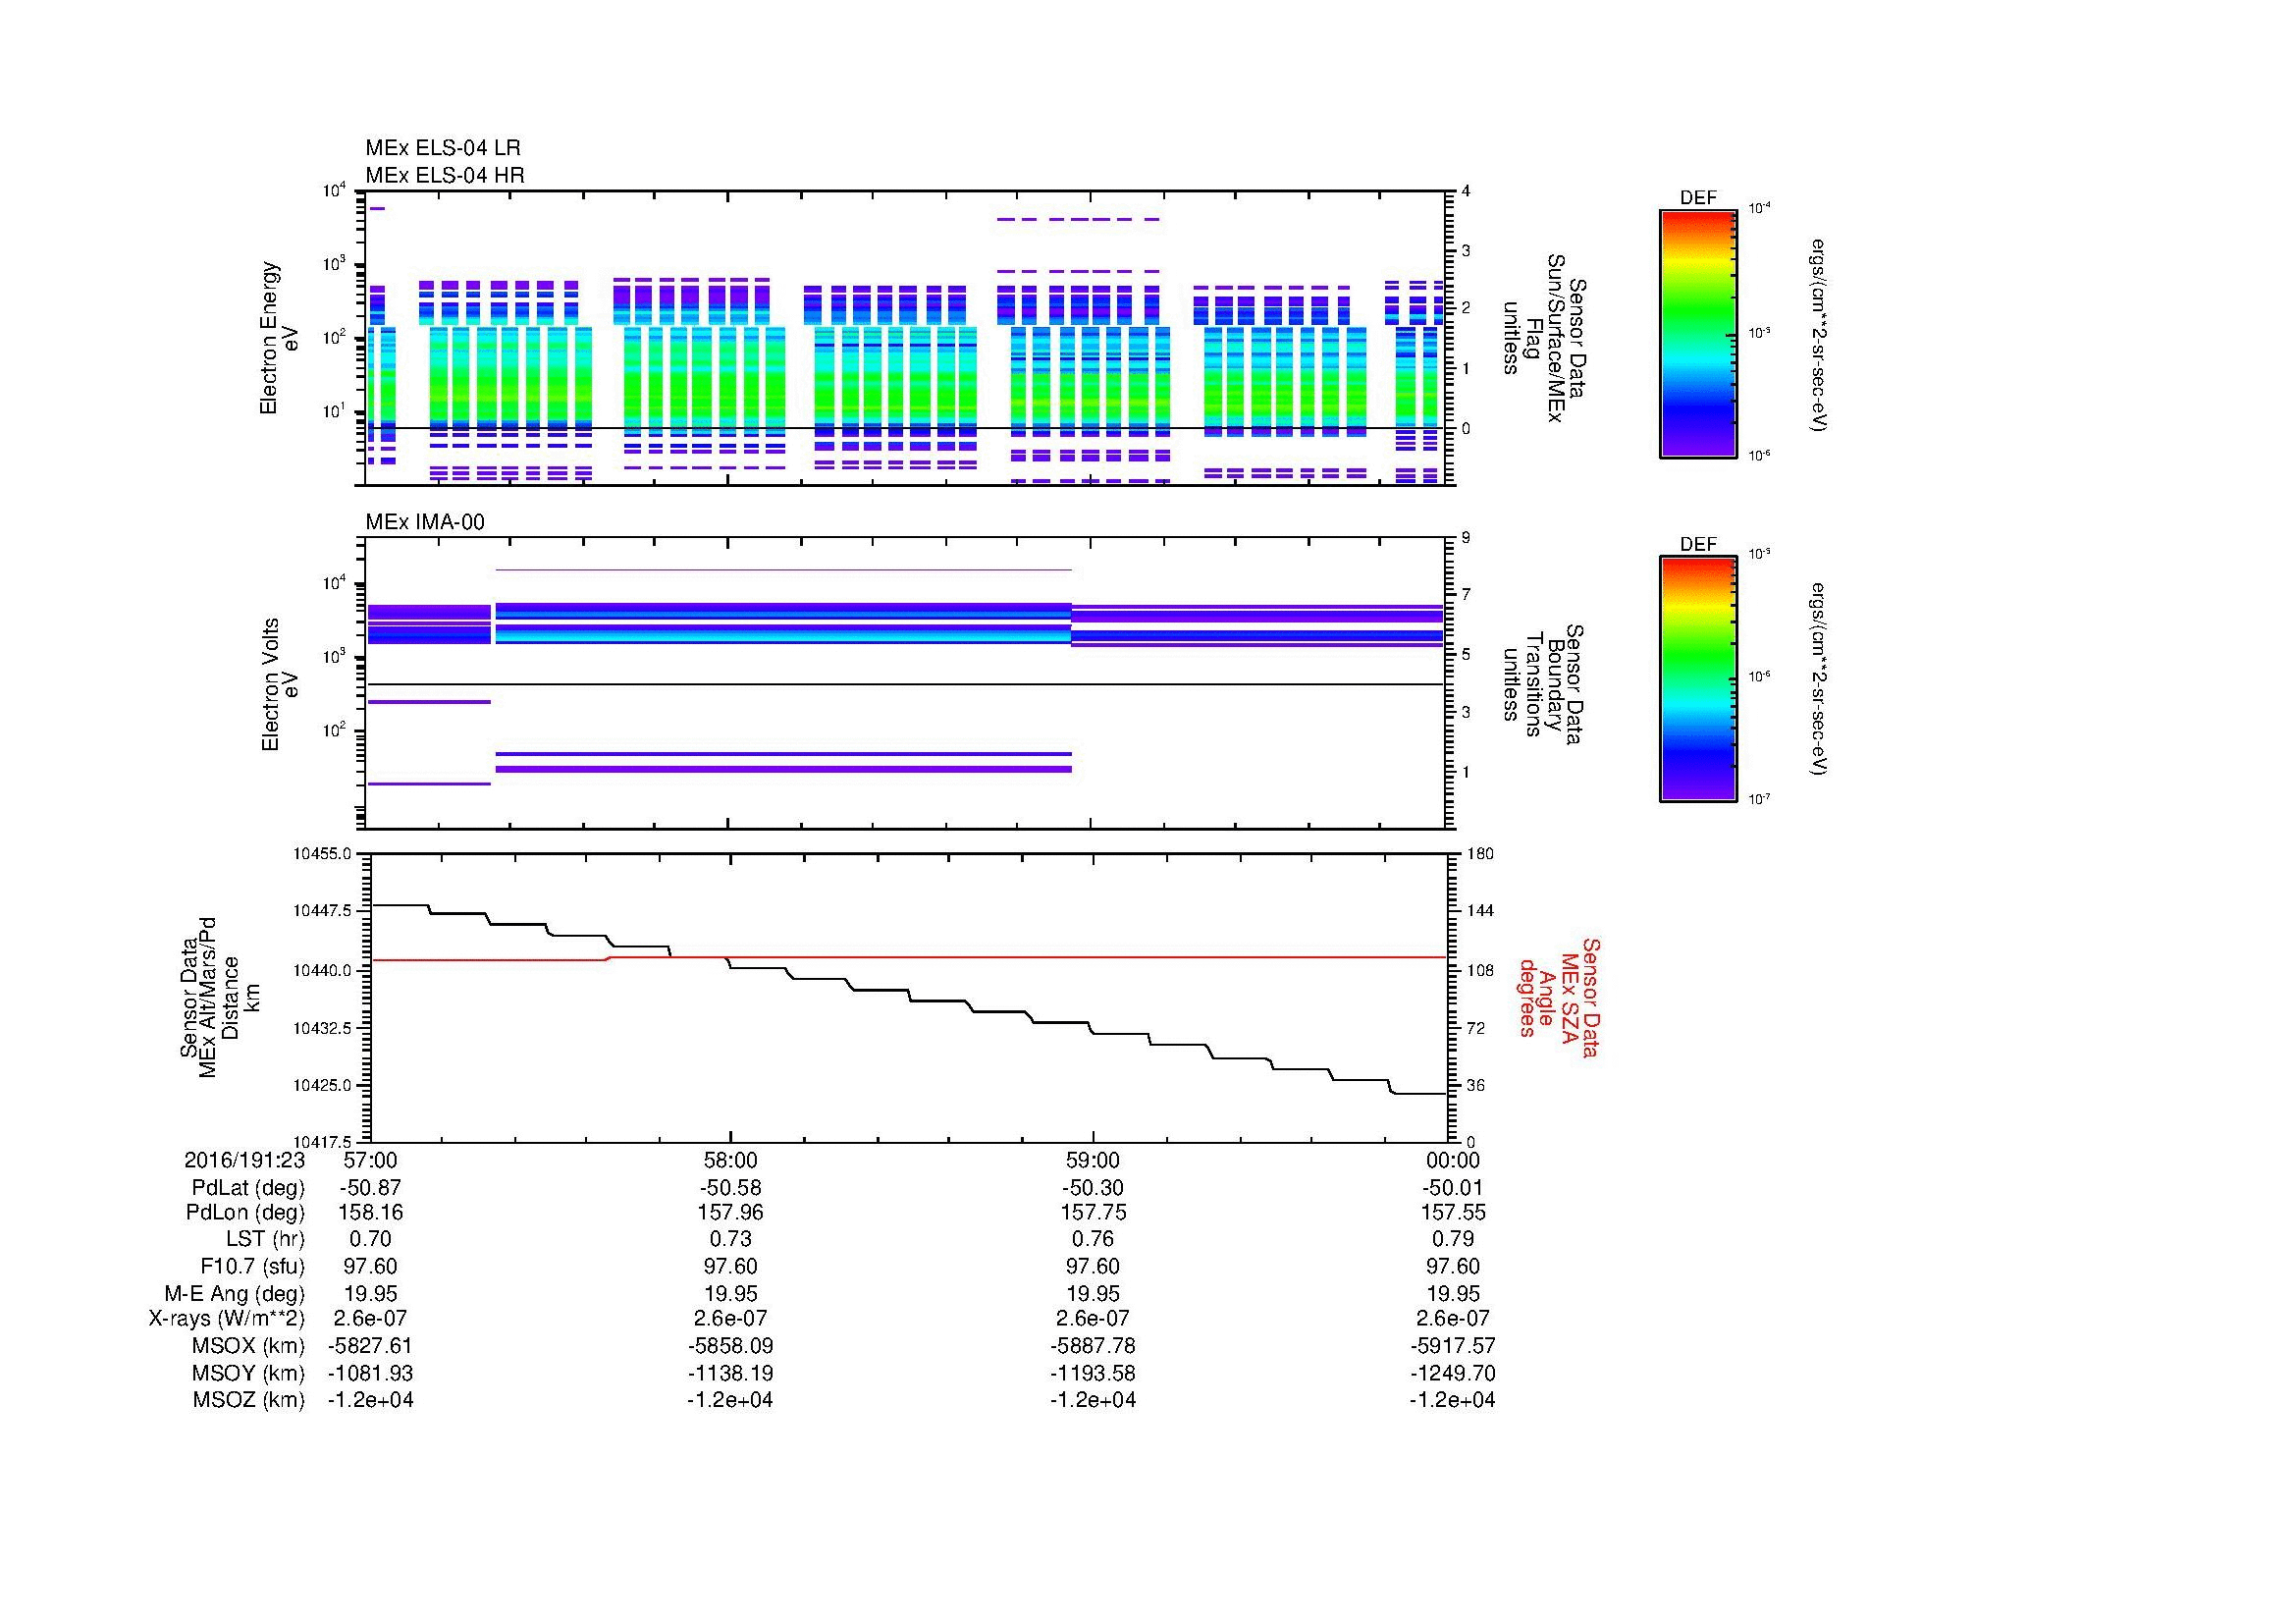Viewport: 2296px width, 1623px height.
Task: Click the 10440.0 distance axis tick label
Action: 322,970
